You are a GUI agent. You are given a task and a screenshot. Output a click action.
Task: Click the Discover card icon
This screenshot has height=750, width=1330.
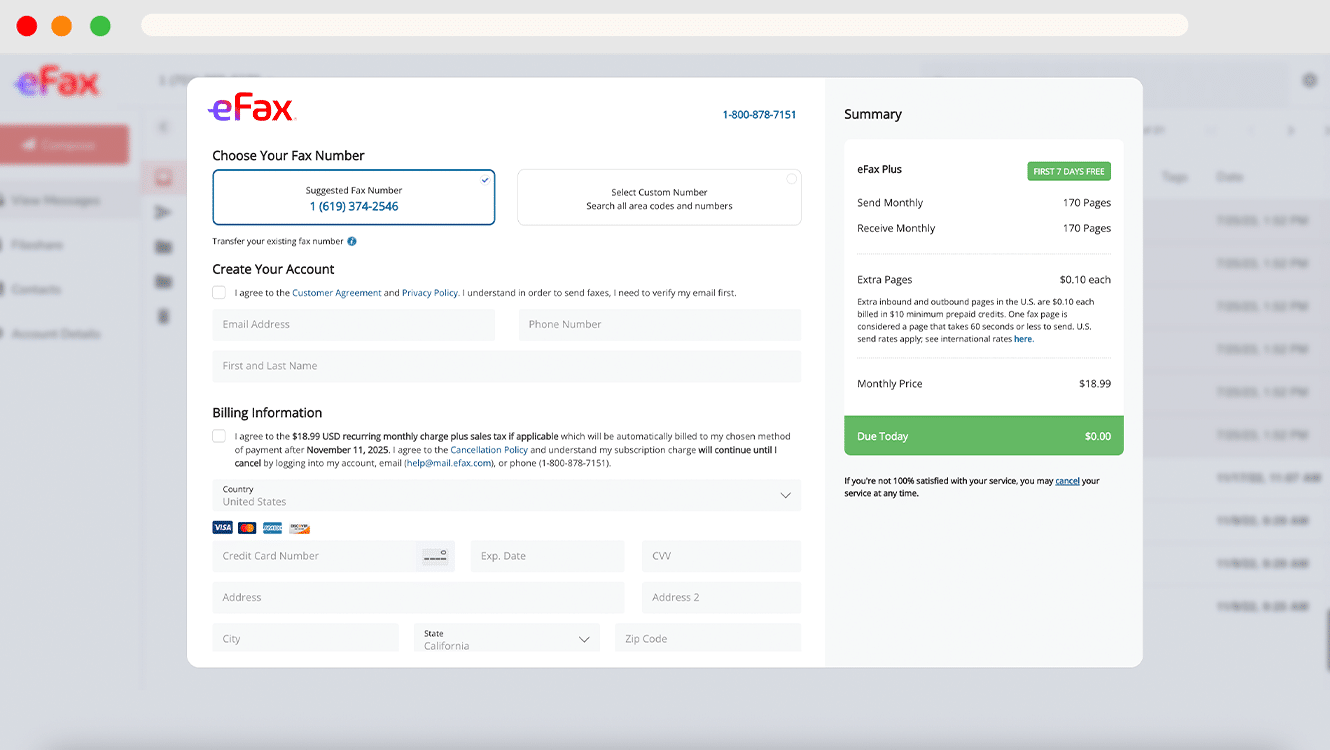pos(298,527)
